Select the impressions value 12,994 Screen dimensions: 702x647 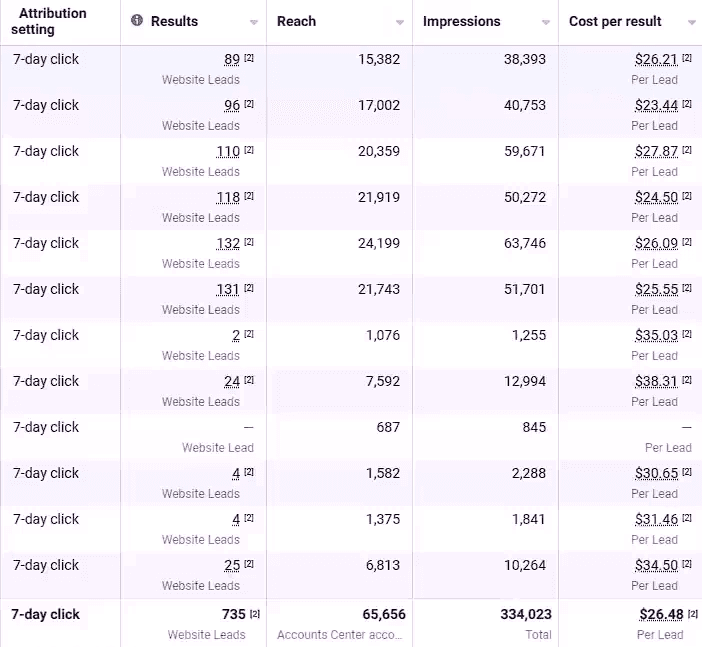pos(525,381)
